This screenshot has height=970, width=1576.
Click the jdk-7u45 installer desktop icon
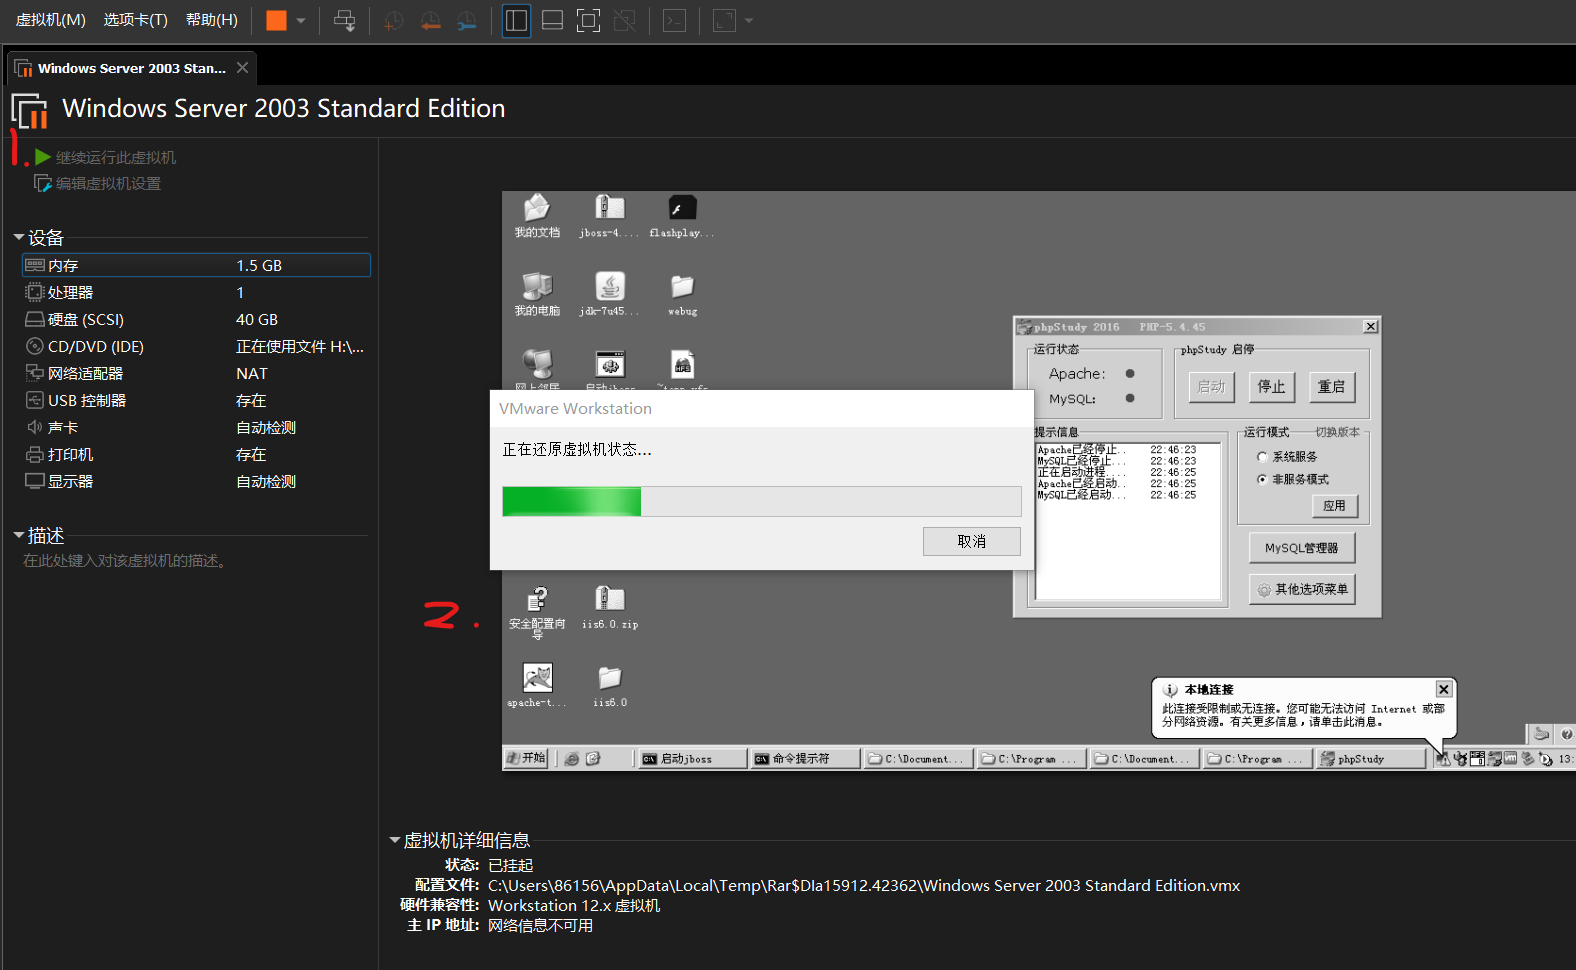[x=609, y=294]
